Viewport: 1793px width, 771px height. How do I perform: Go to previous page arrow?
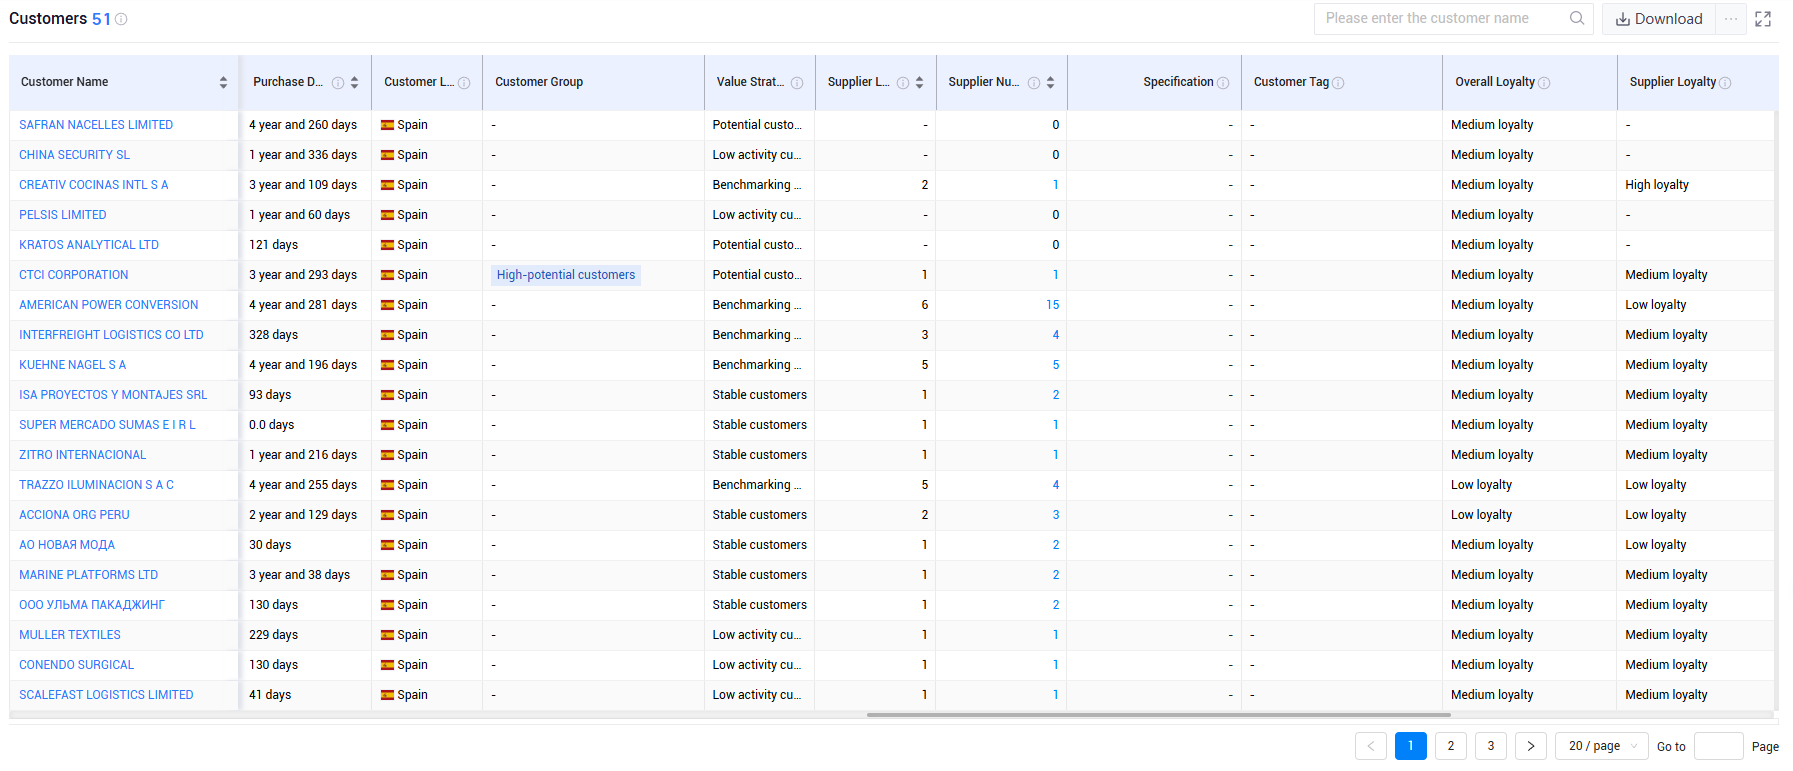click(1371, 746)
